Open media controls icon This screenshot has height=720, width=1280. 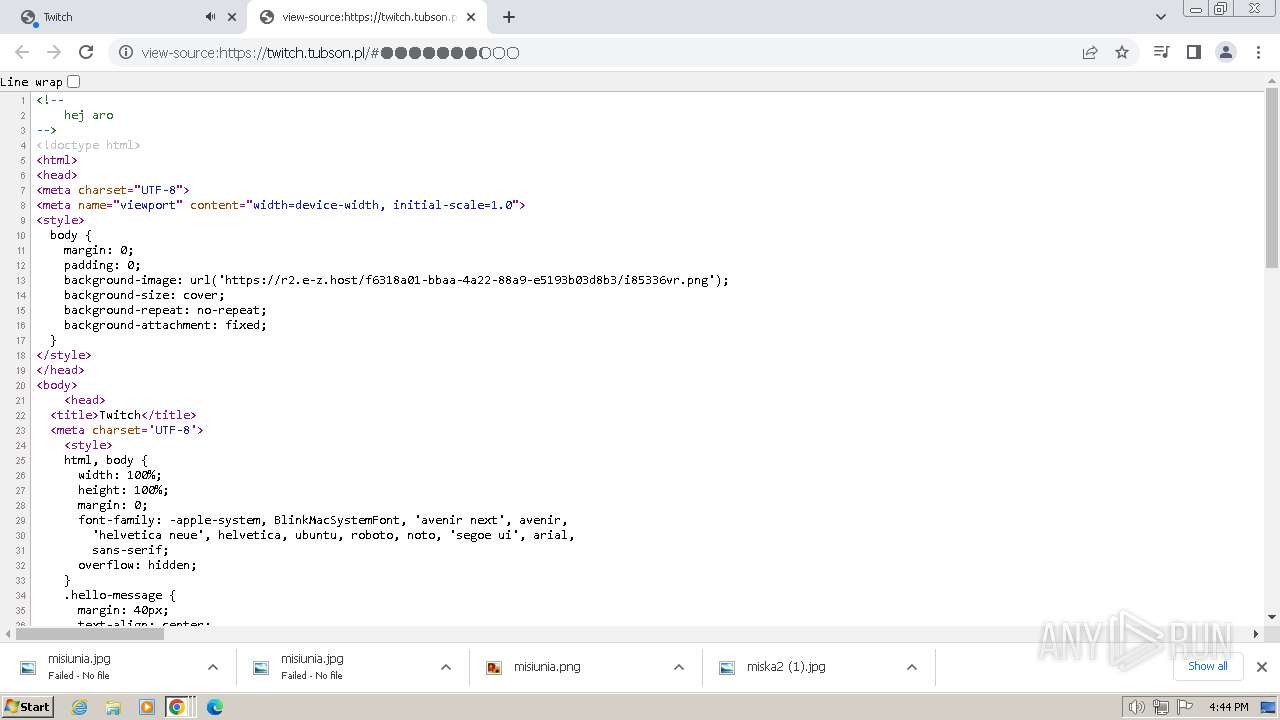[1161, 52]
